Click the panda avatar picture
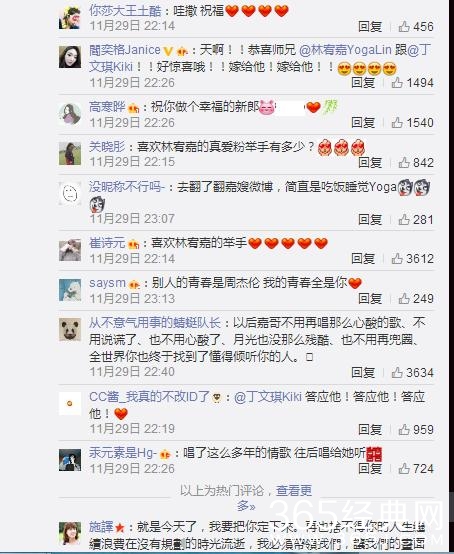 click(x=70, y=329)
